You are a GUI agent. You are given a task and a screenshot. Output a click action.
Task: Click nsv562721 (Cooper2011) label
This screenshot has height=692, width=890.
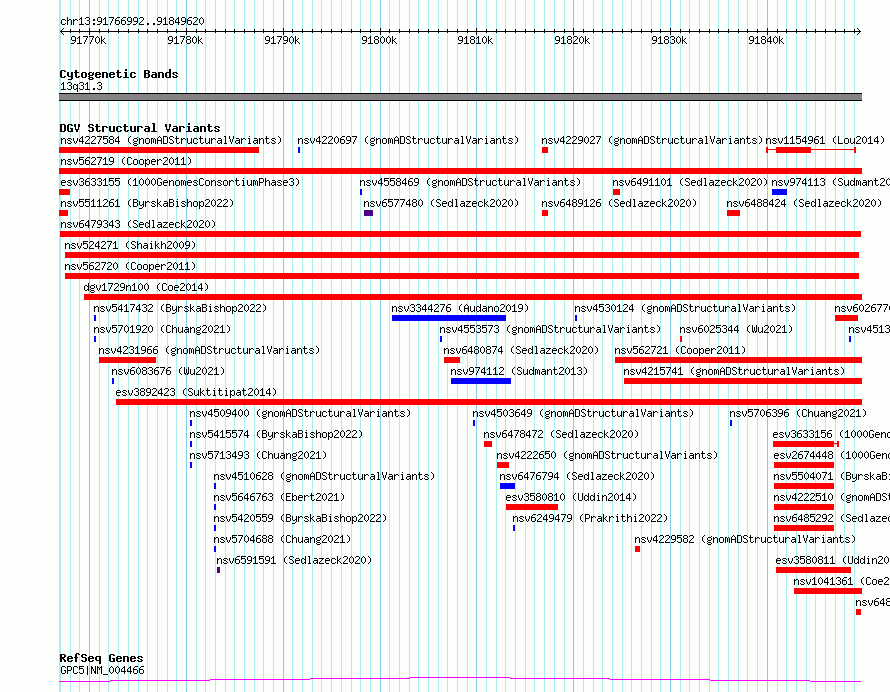coord(680,350)
